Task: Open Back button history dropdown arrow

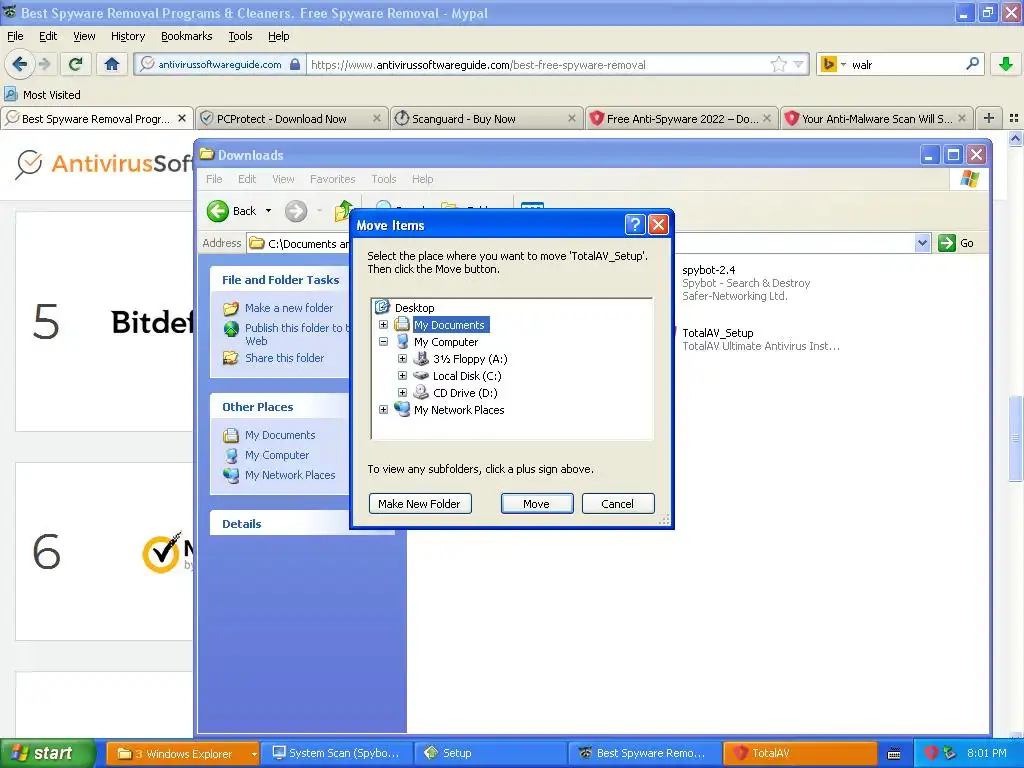Action: tap(268, 211)
